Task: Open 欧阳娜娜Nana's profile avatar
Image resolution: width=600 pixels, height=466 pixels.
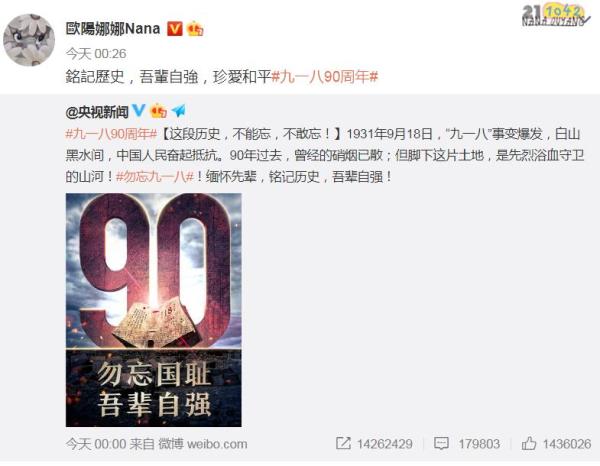Action: (29, 40)
